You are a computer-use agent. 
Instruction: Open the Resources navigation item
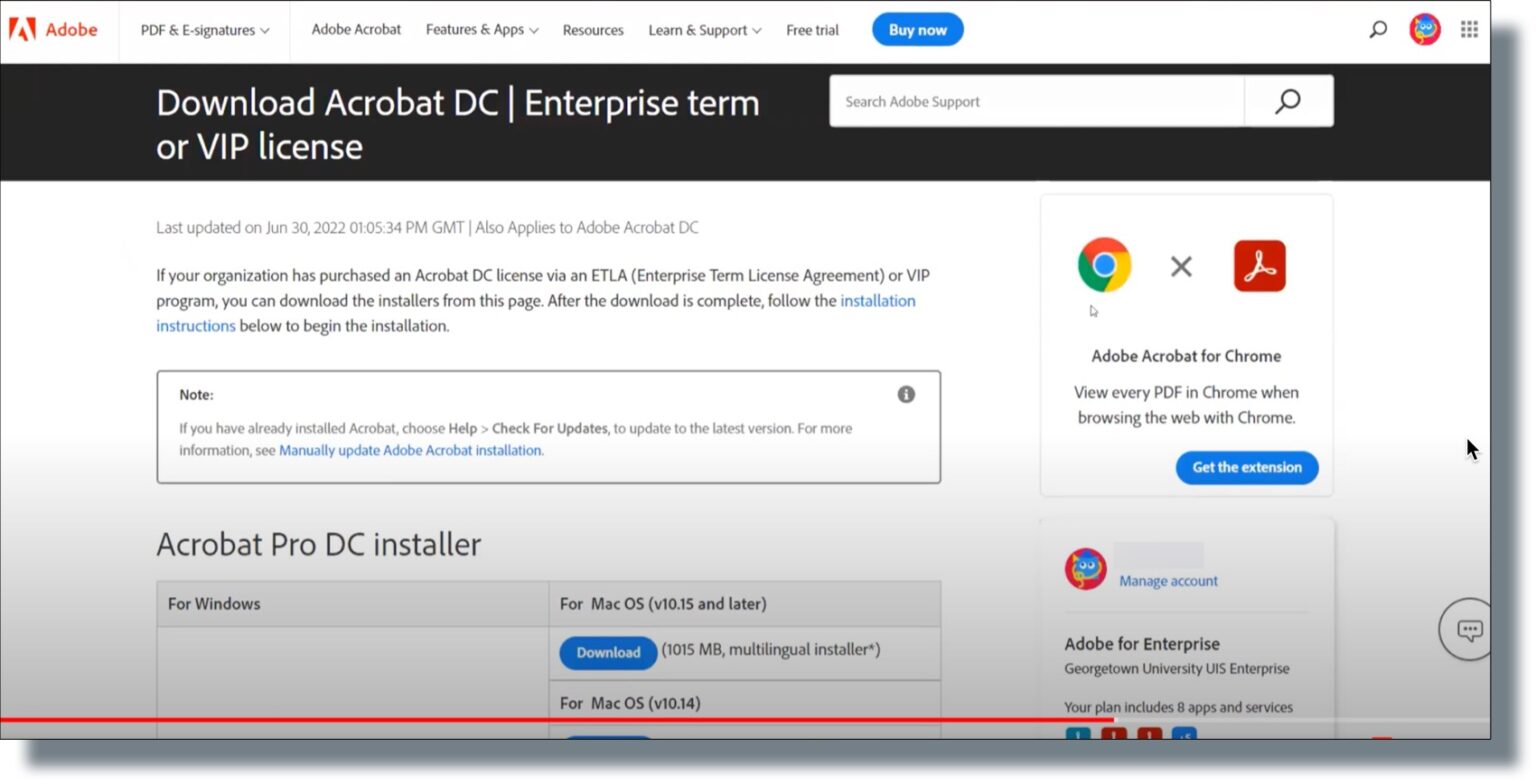click(593, 30)
